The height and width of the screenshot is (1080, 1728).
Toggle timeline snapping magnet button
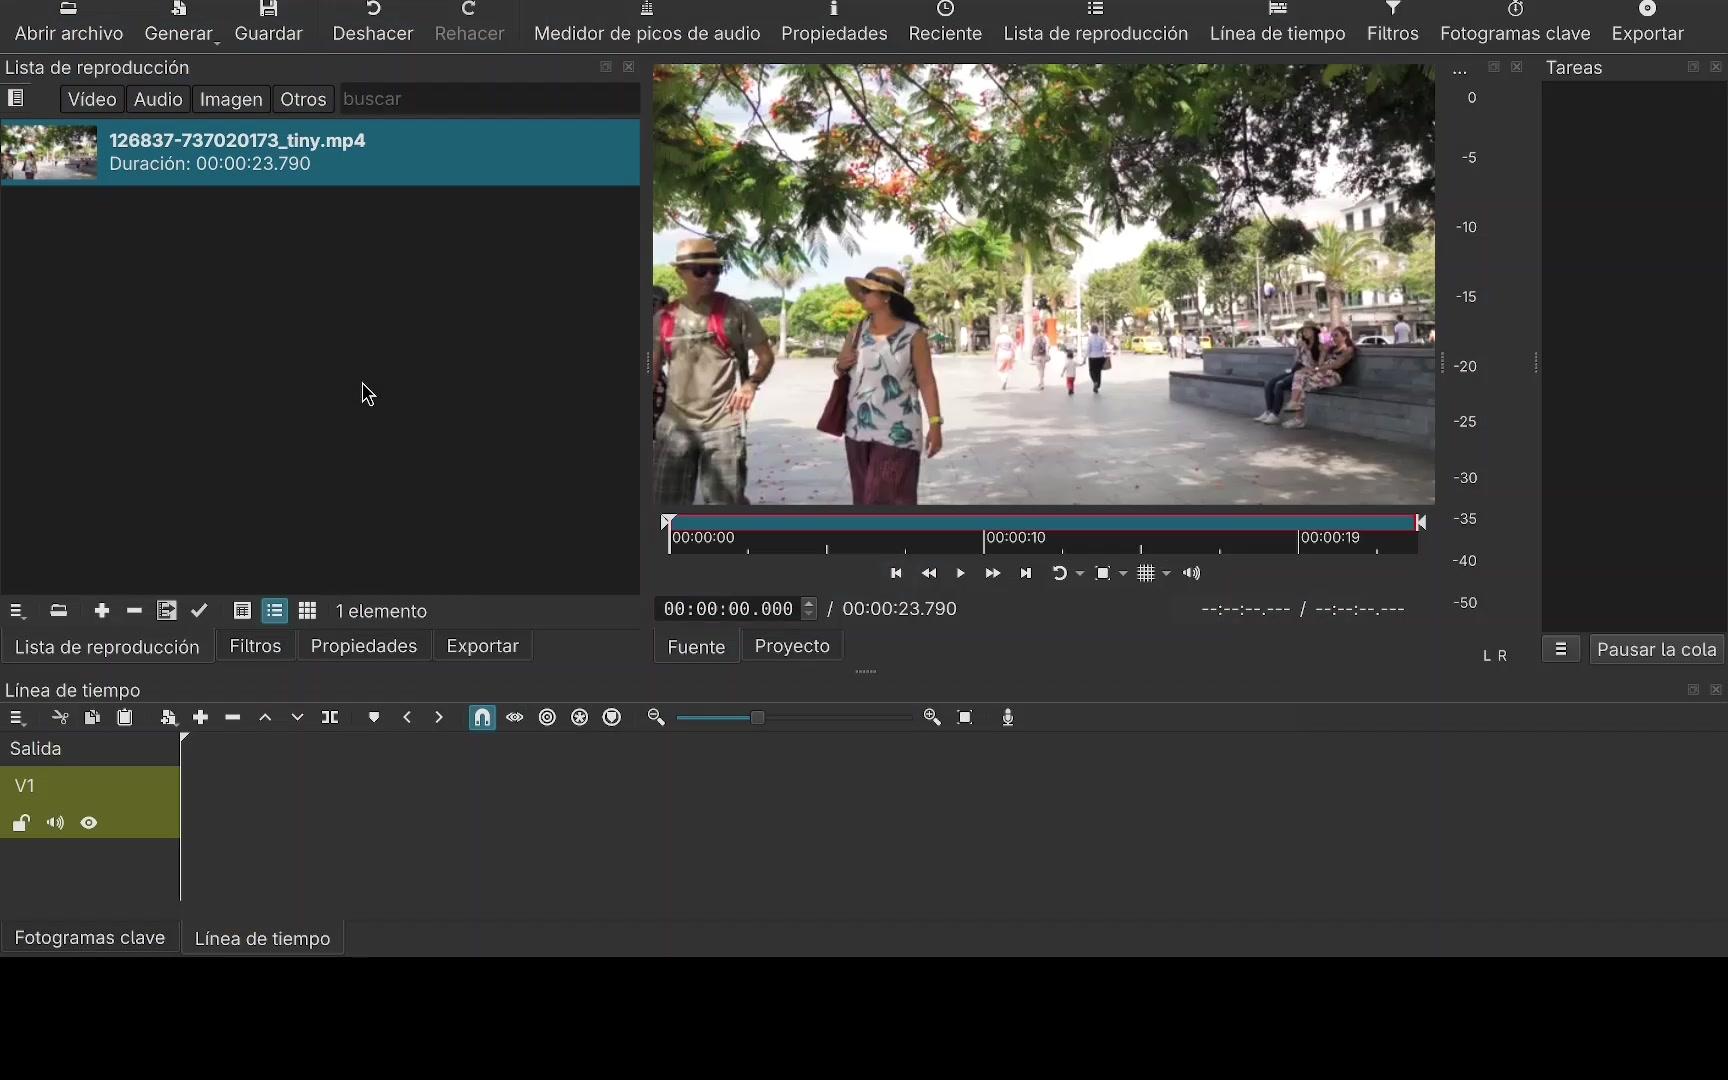482,717
